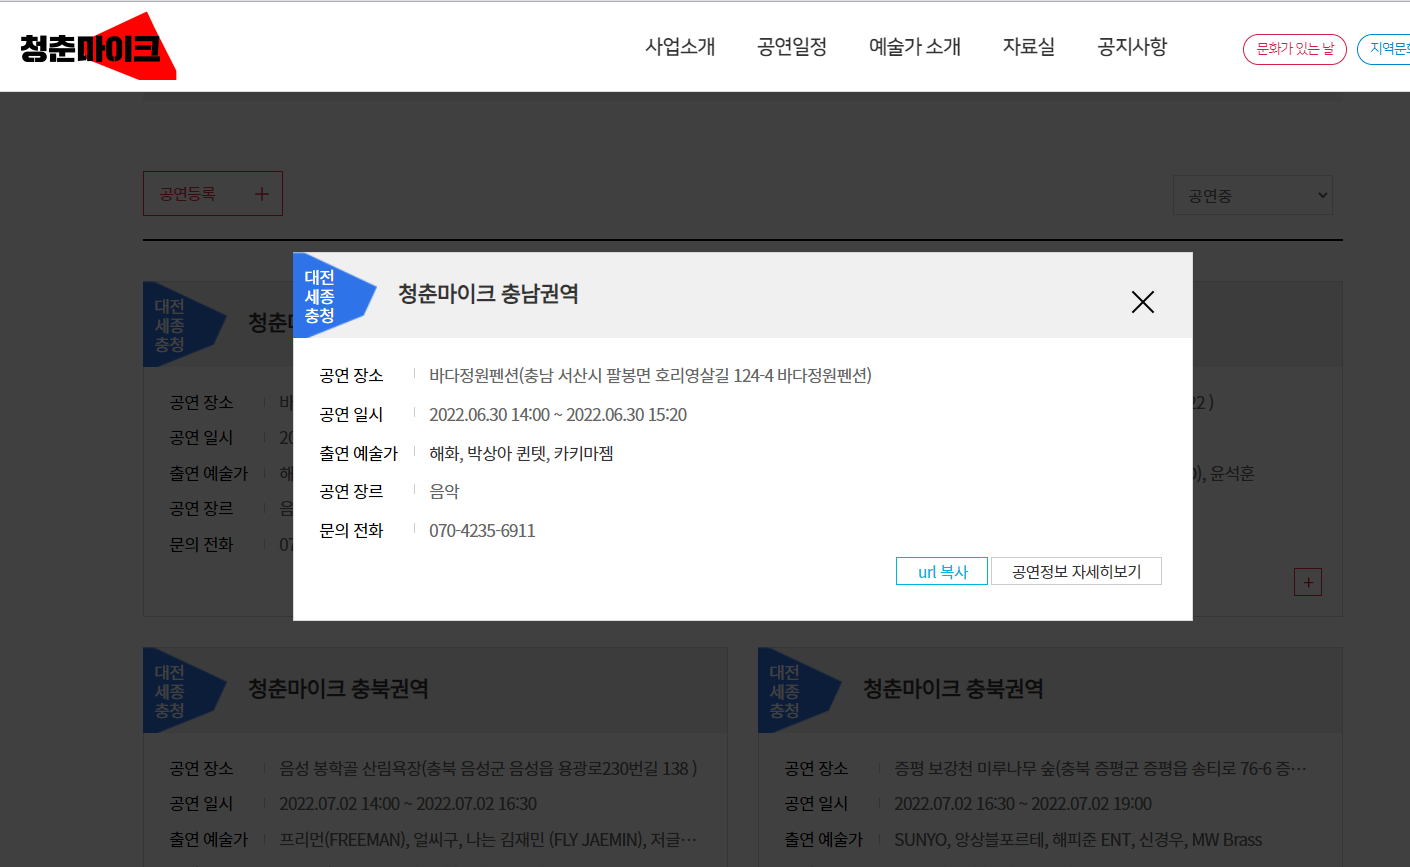The image size is (1410, 867).
Task: Open the 공연일정 menu
Action: [x=792, y=47]
